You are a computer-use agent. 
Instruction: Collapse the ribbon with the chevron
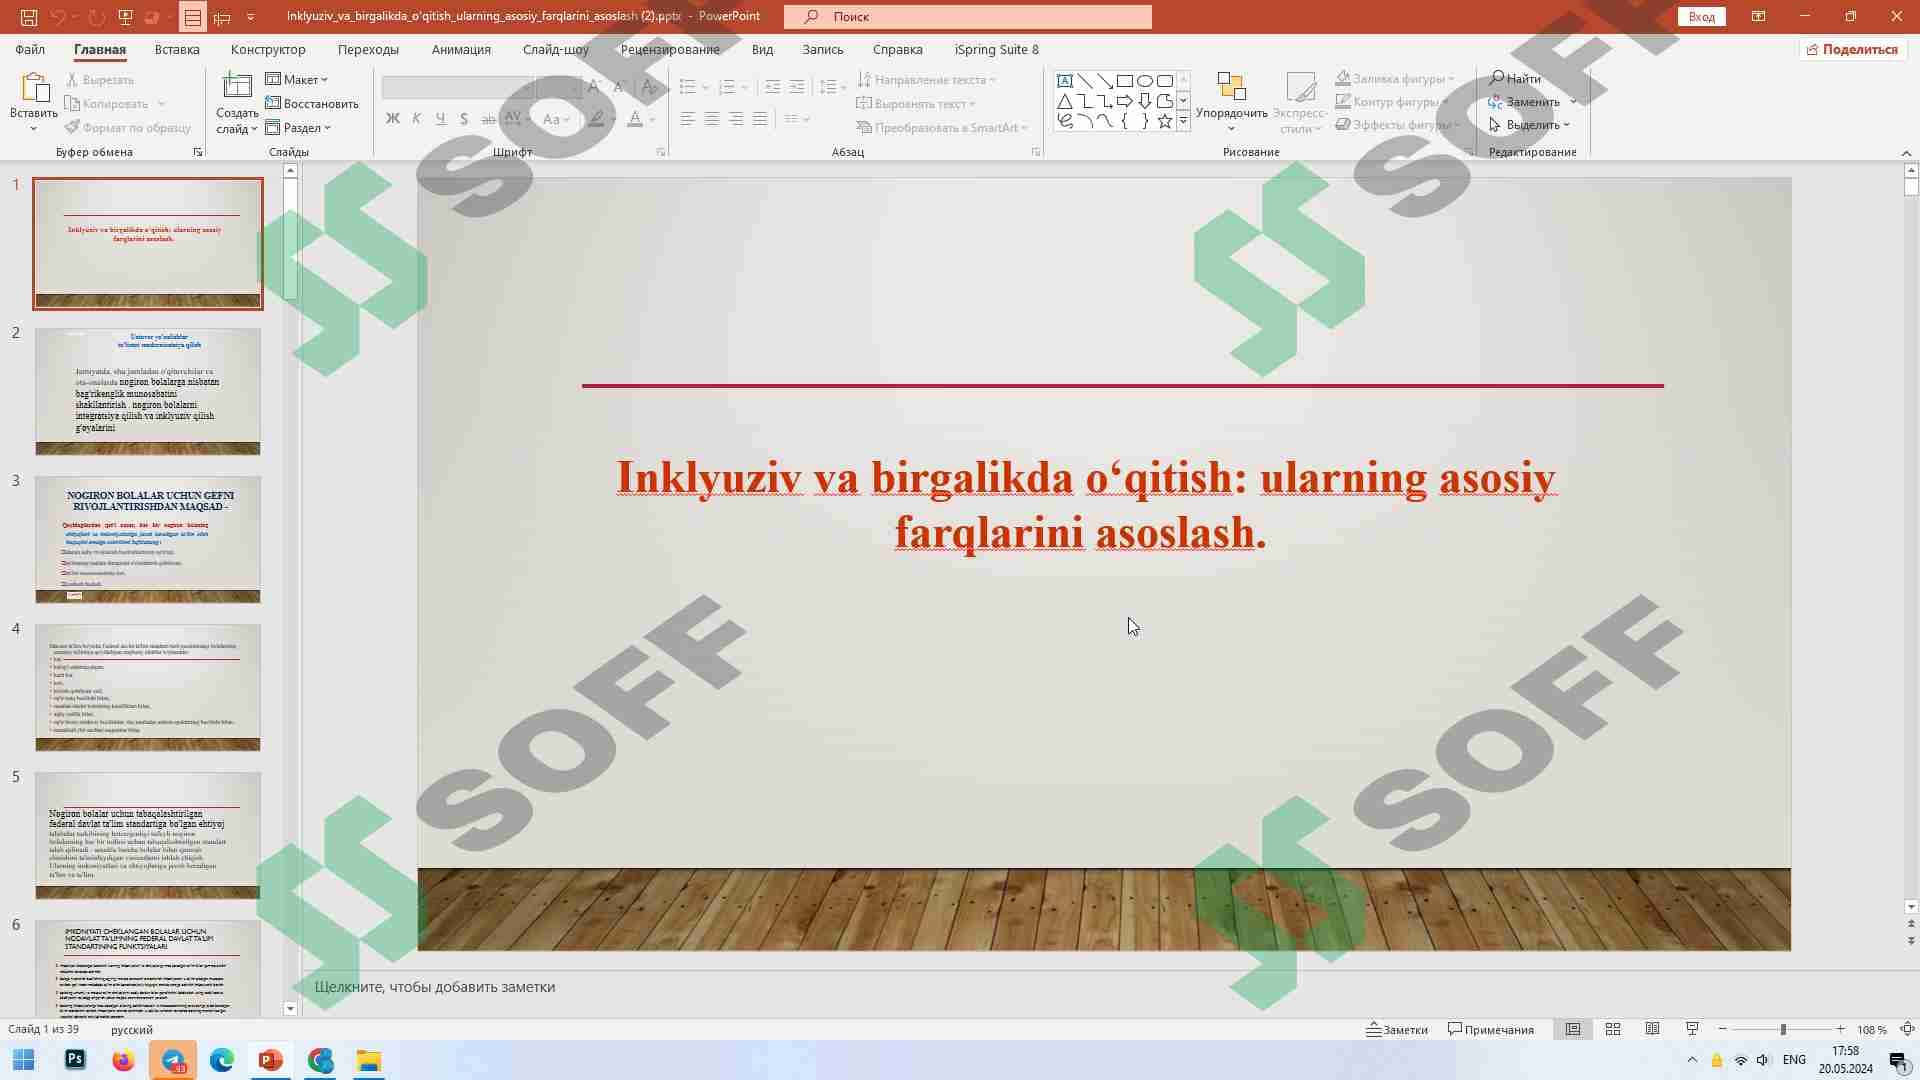(x=1906, y=152)
